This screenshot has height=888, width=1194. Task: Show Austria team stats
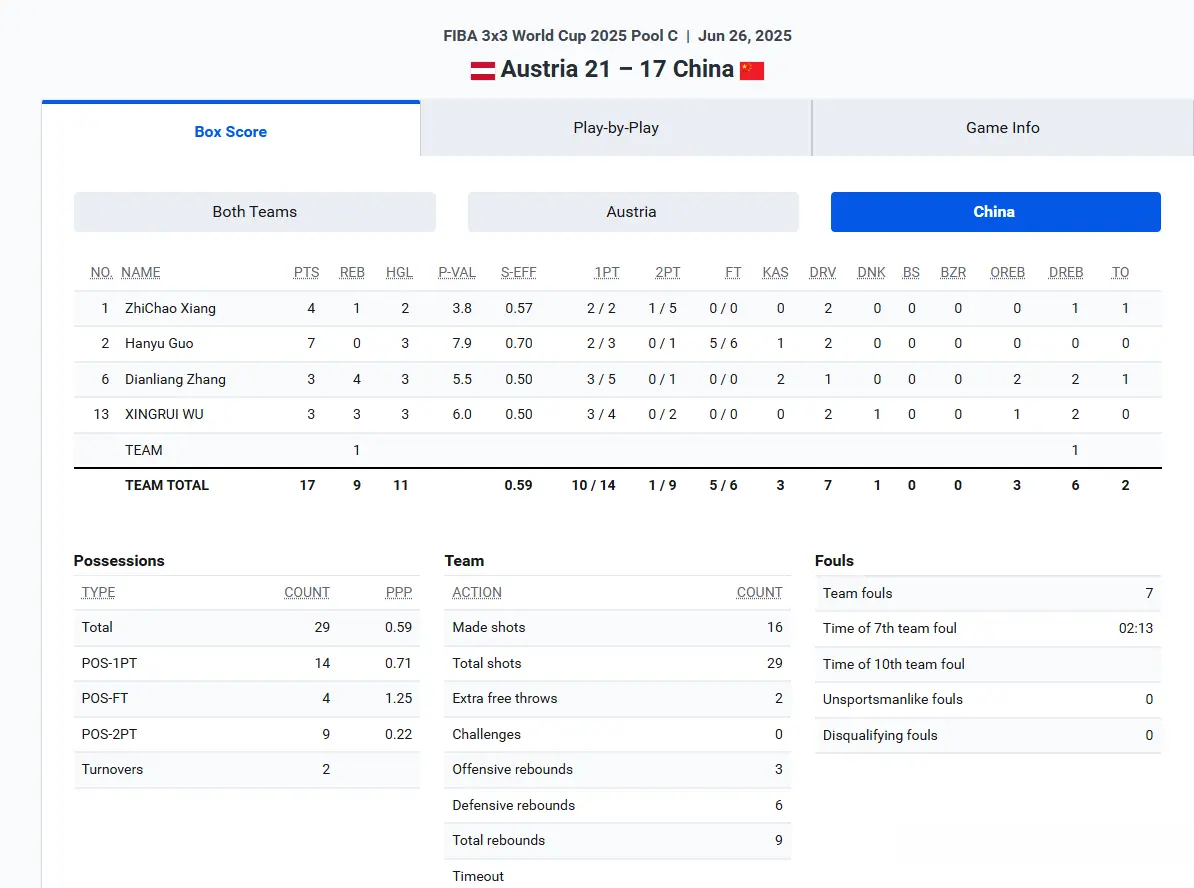tap(632, 212)
